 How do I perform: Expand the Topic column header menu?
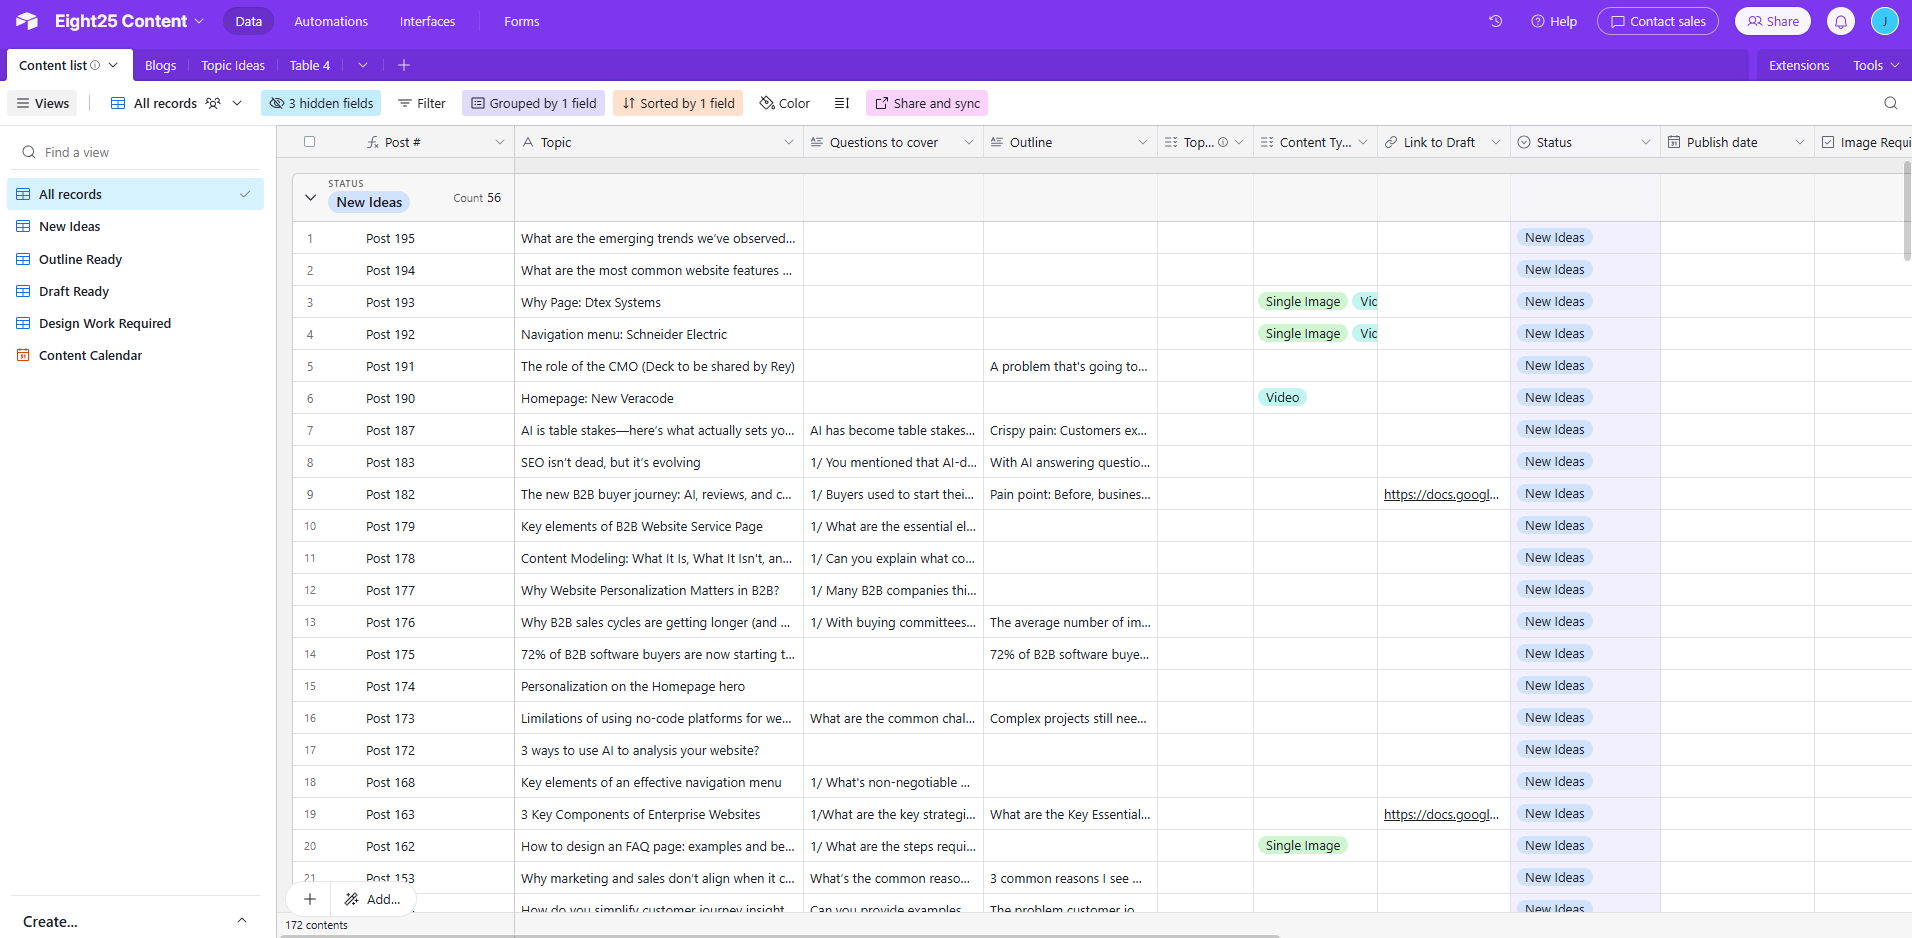pyautogui.click(x=788, y=142)
